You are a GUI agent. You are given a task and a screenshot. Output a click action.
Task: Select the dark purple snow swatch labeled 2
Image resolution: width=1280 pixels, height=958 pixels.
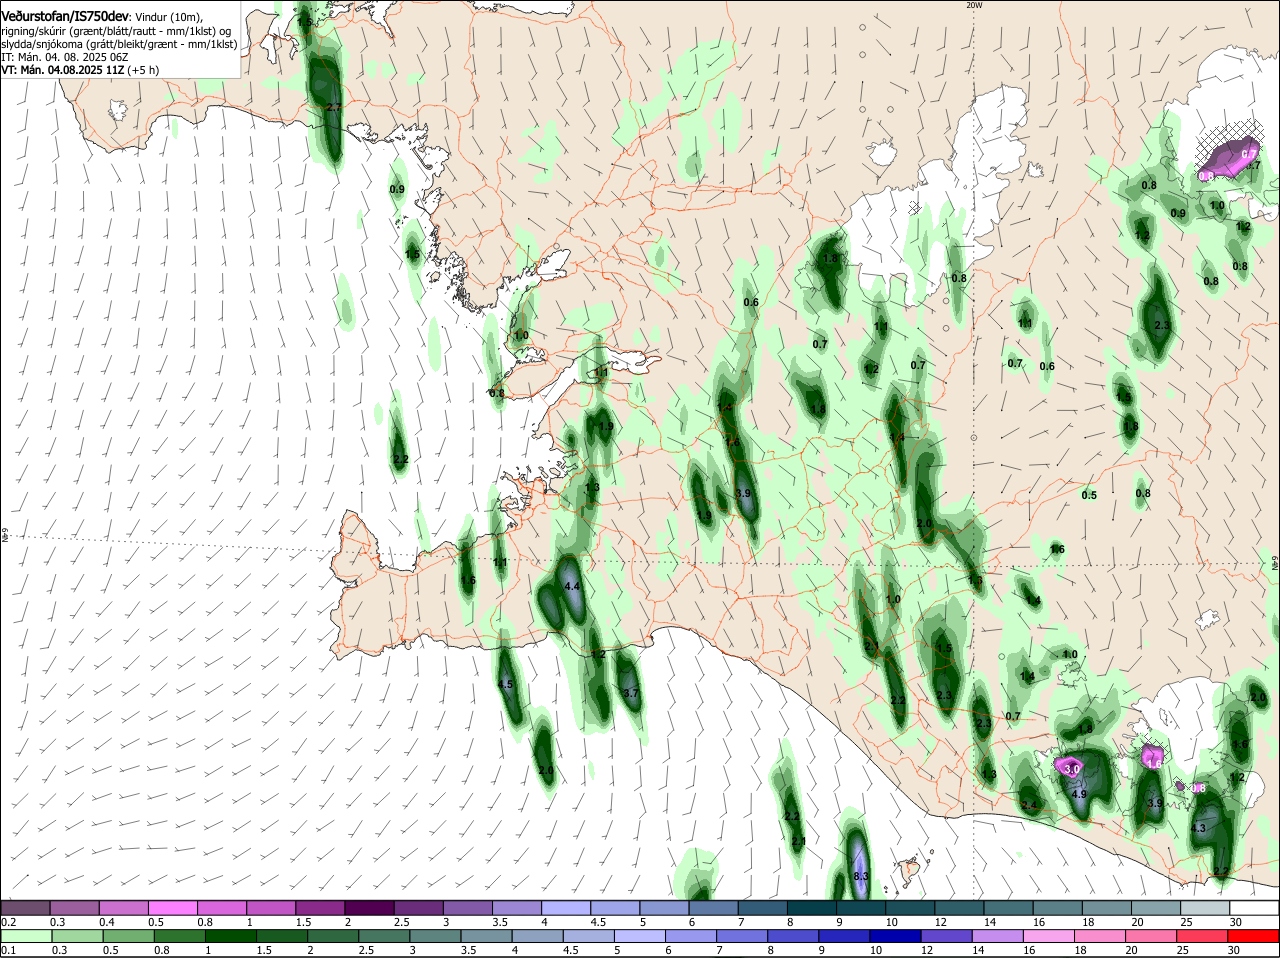368,907
